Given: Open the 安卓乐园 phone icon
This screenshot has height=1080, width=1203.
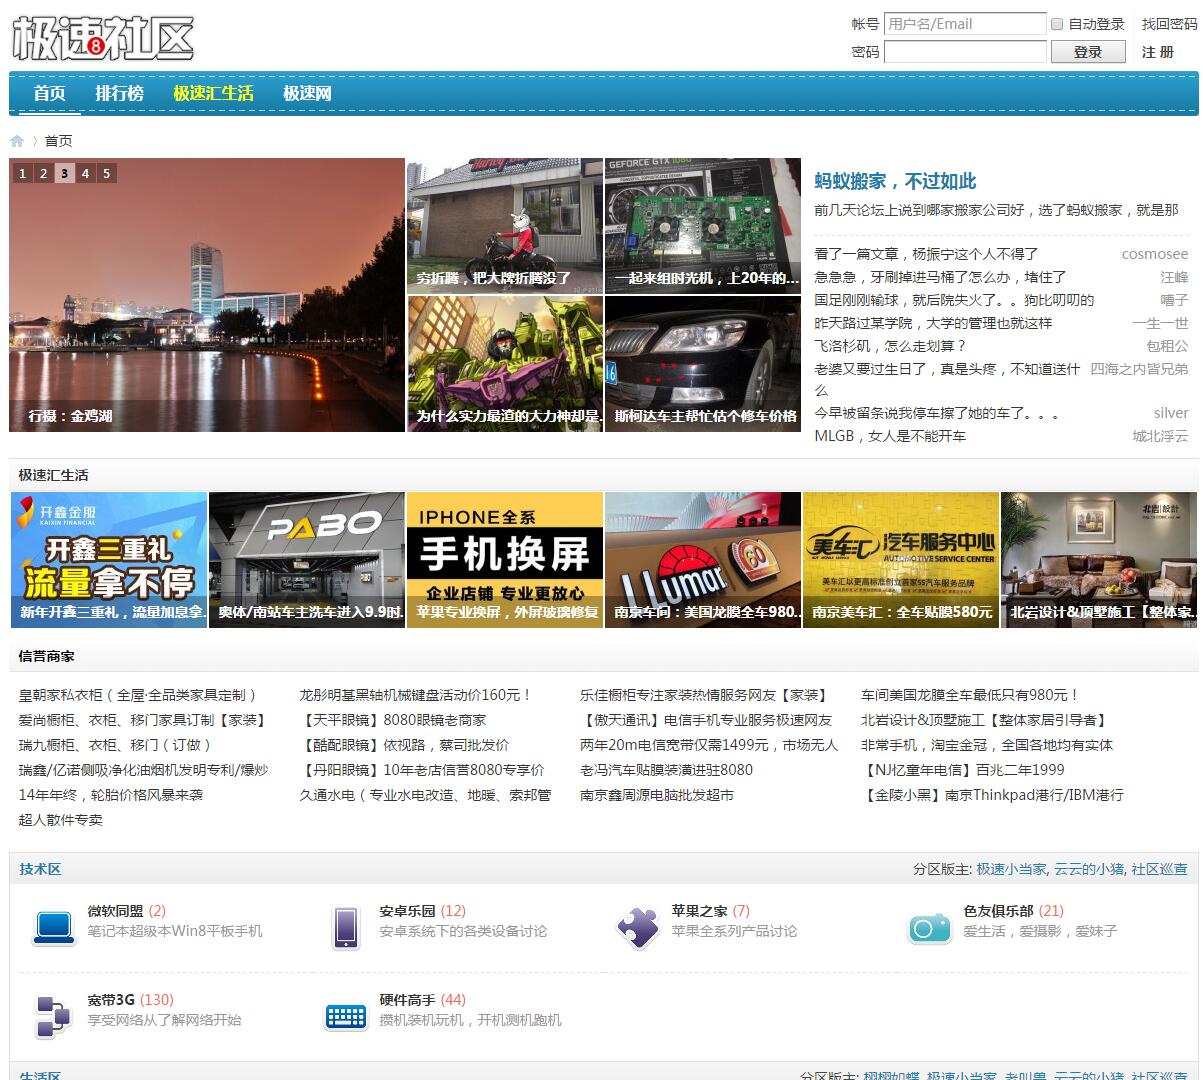Looking at the screenshot, I should point(346,927).
